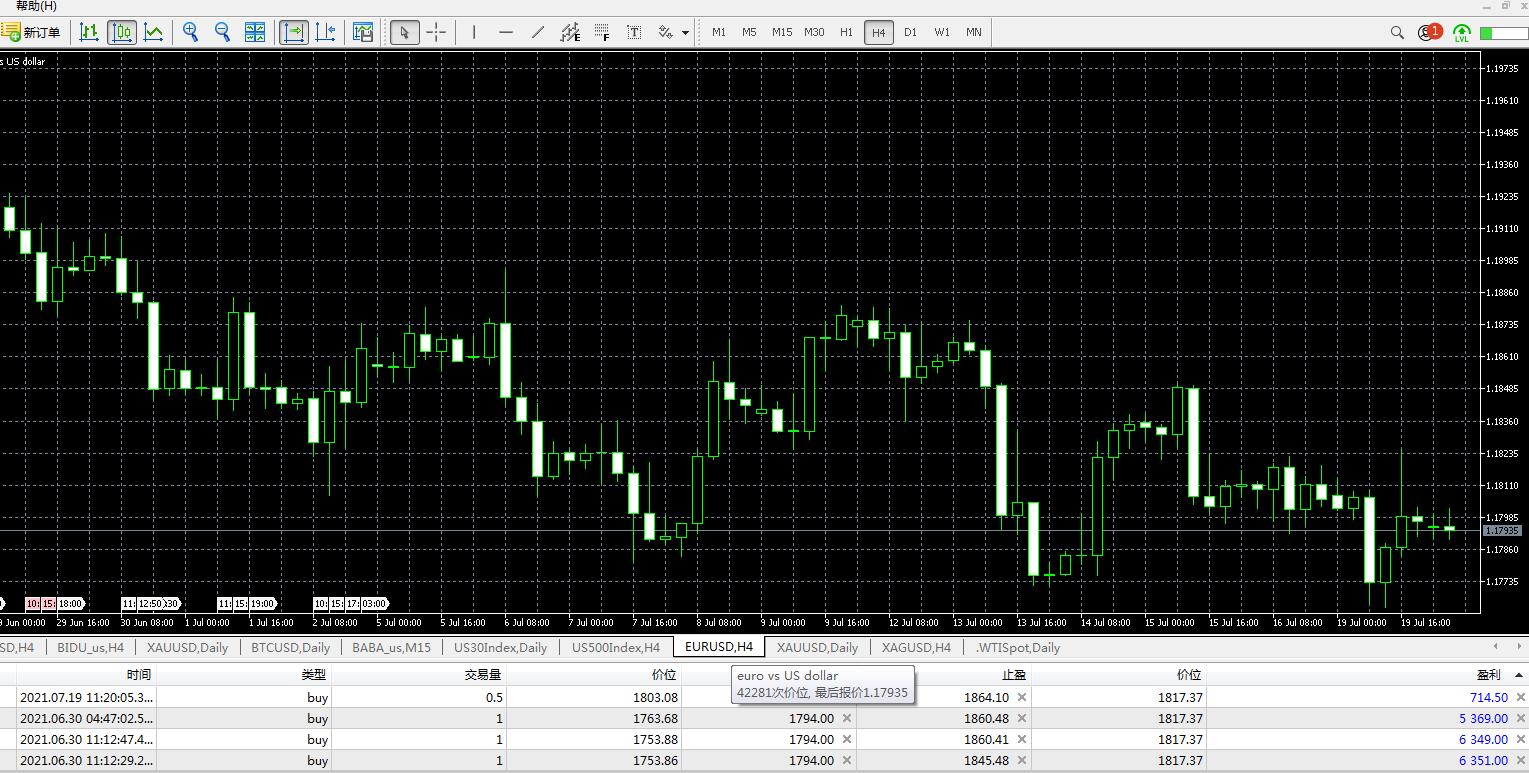The width and height of the screenshot is (1529, 773).
Task: Open the search magnifier in toolbar
Action: (1397, 32)
